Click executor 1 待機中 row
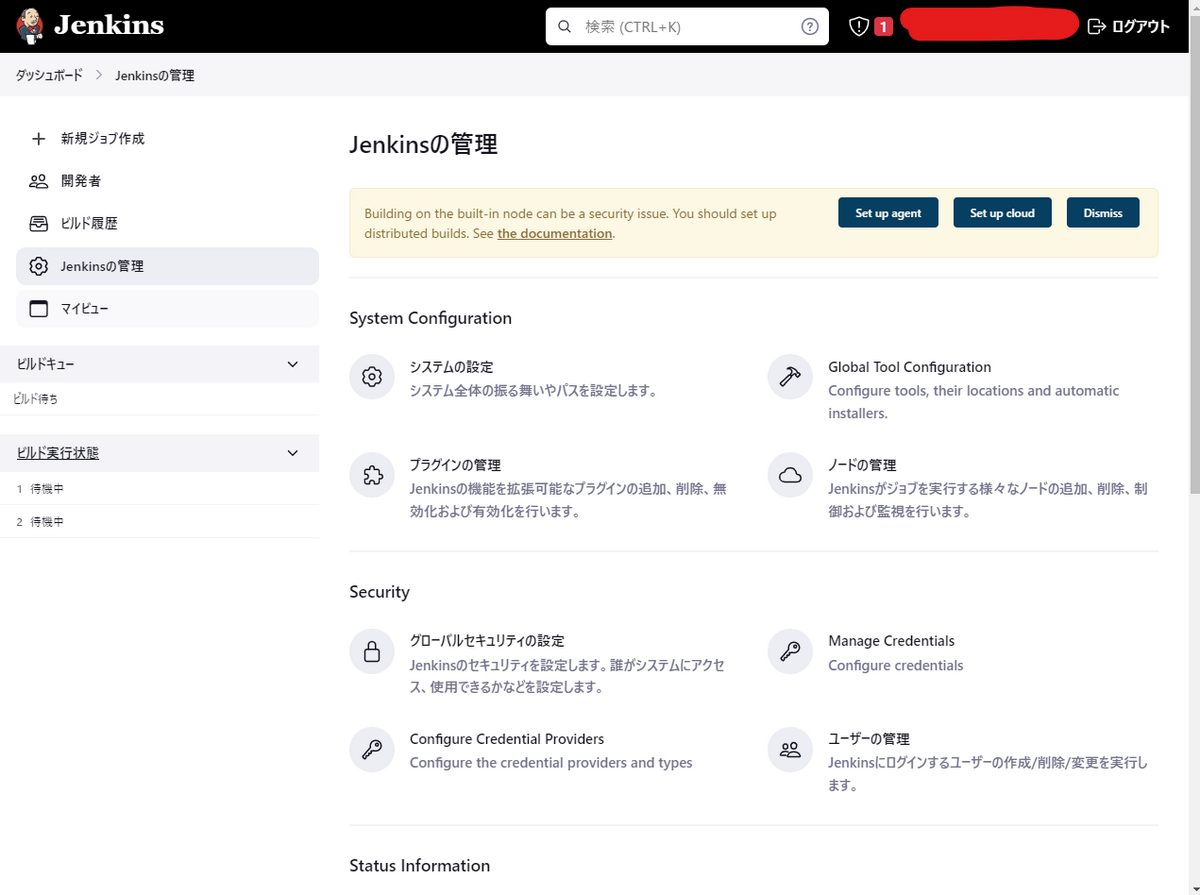The height and width of the screenshot is (895, 1200). (x=160, y=489)
